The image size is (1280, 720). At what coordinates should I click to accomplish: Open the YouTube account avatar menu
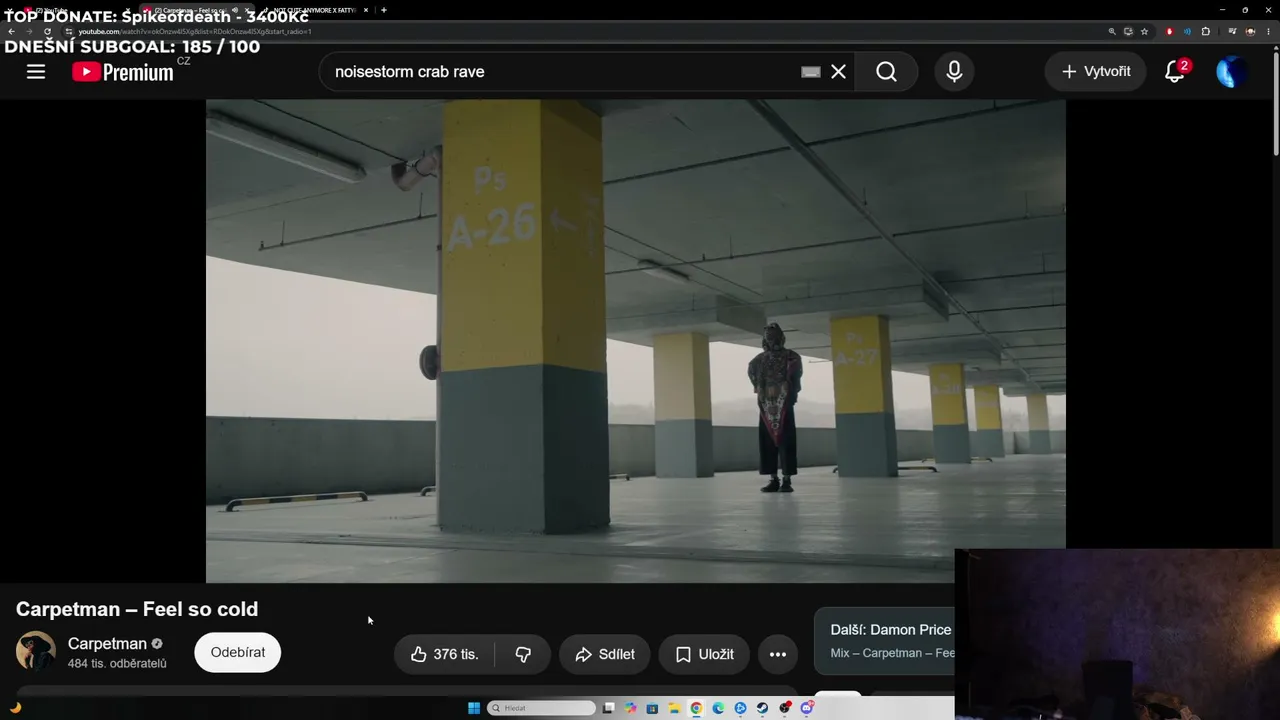click(x=1231, y=71)
